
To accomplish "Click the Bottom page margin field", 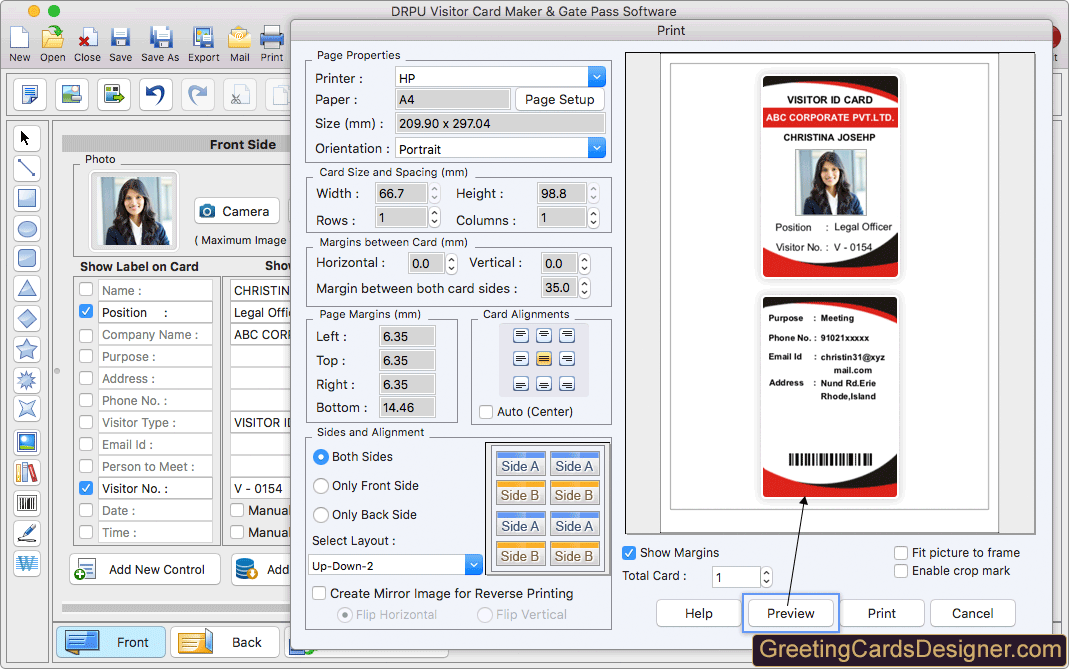I will tap(407, 407).
